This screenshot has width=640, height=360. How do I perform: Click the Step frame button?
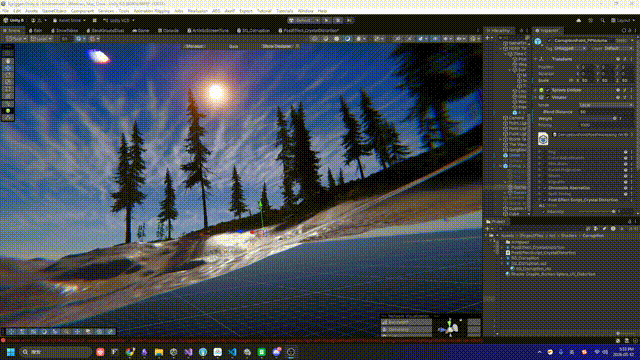coord(349,20)
